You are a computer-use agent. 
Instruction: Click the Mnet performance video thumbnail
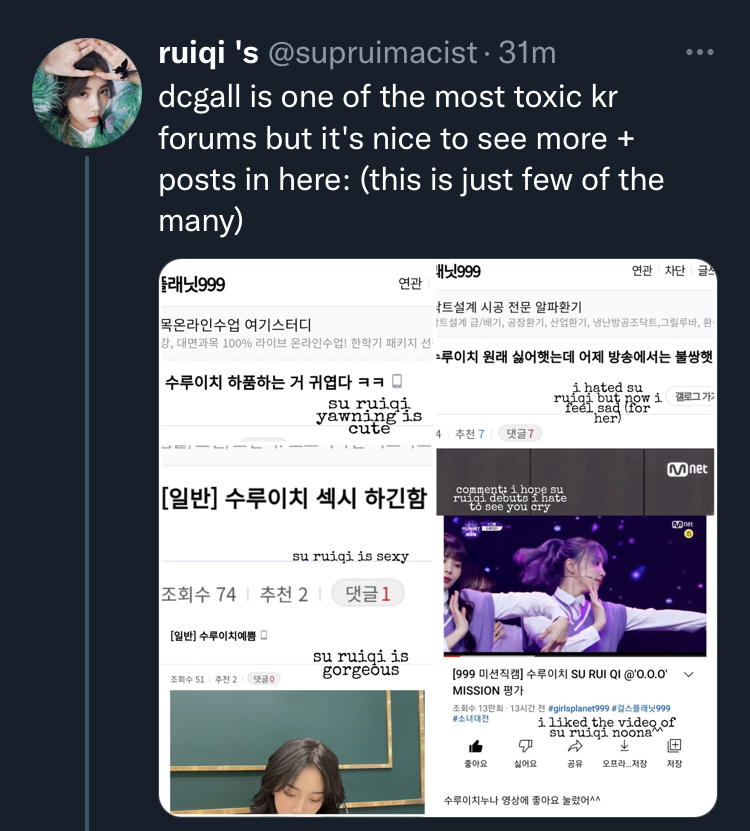point(575,586)
